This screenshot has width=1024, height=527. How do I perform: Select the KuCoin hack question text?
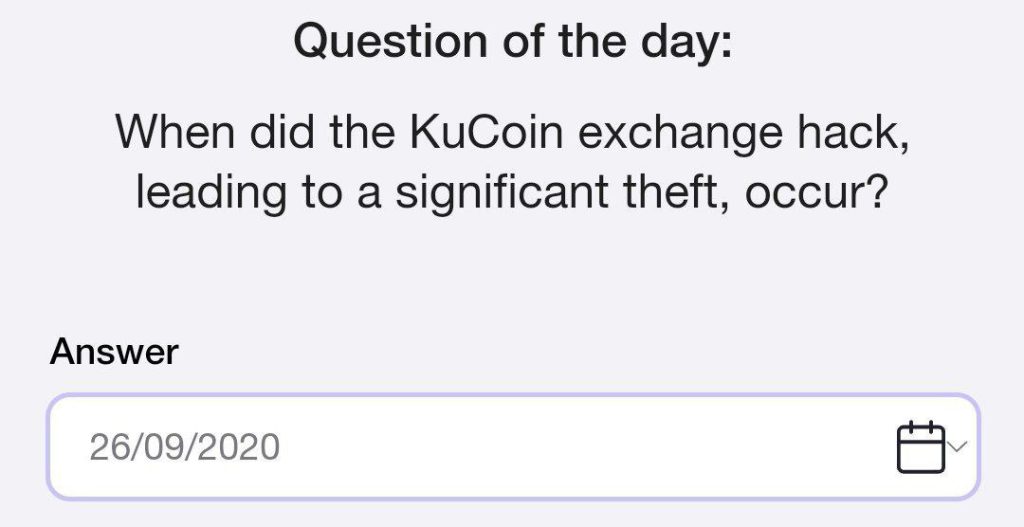coord(512,161)
